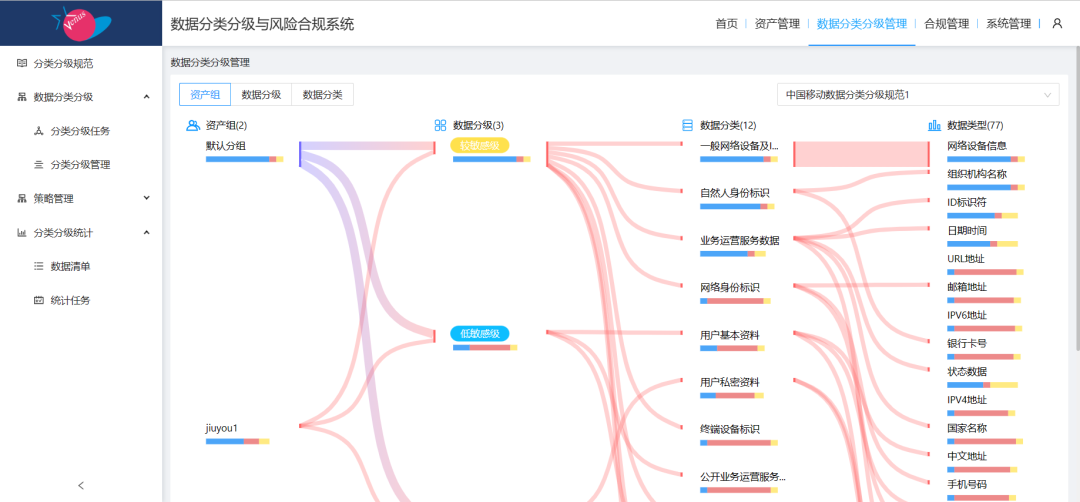Open the 合规管理 top menu
The width and height of the screenshot is (1080, 502).
[945, 24]
